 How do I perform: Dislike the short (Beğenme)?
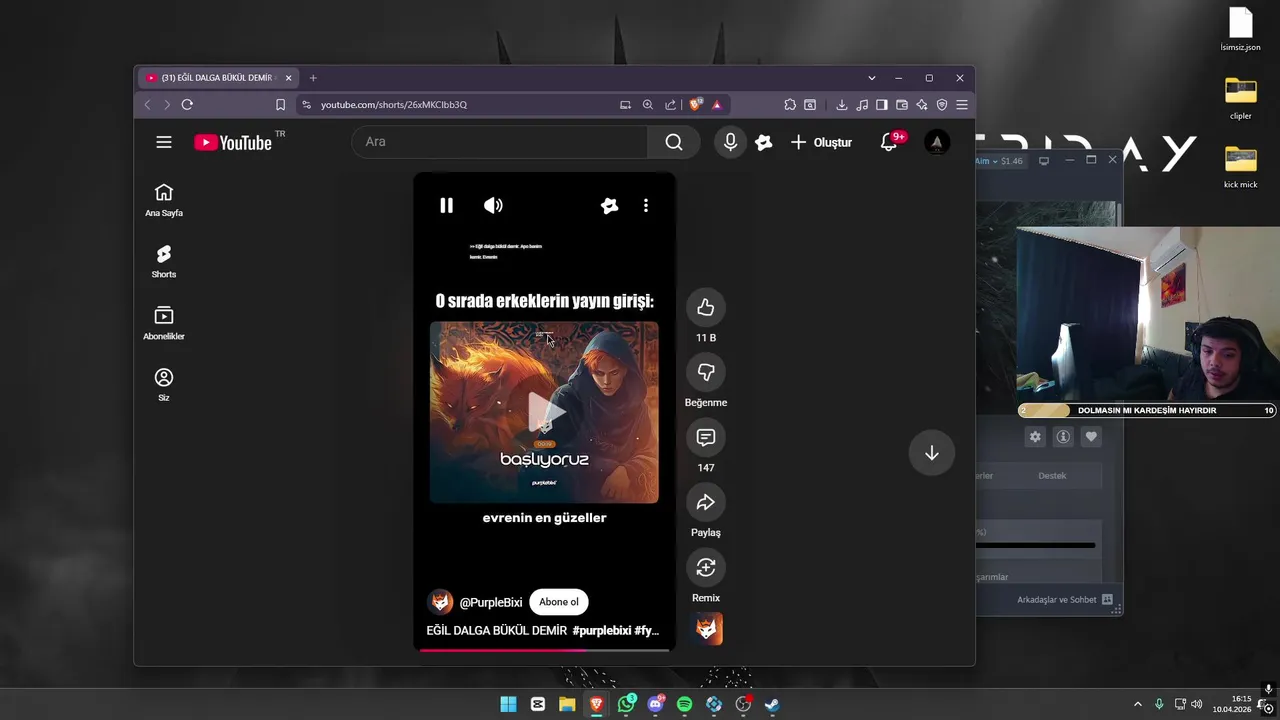coord(706,372)
